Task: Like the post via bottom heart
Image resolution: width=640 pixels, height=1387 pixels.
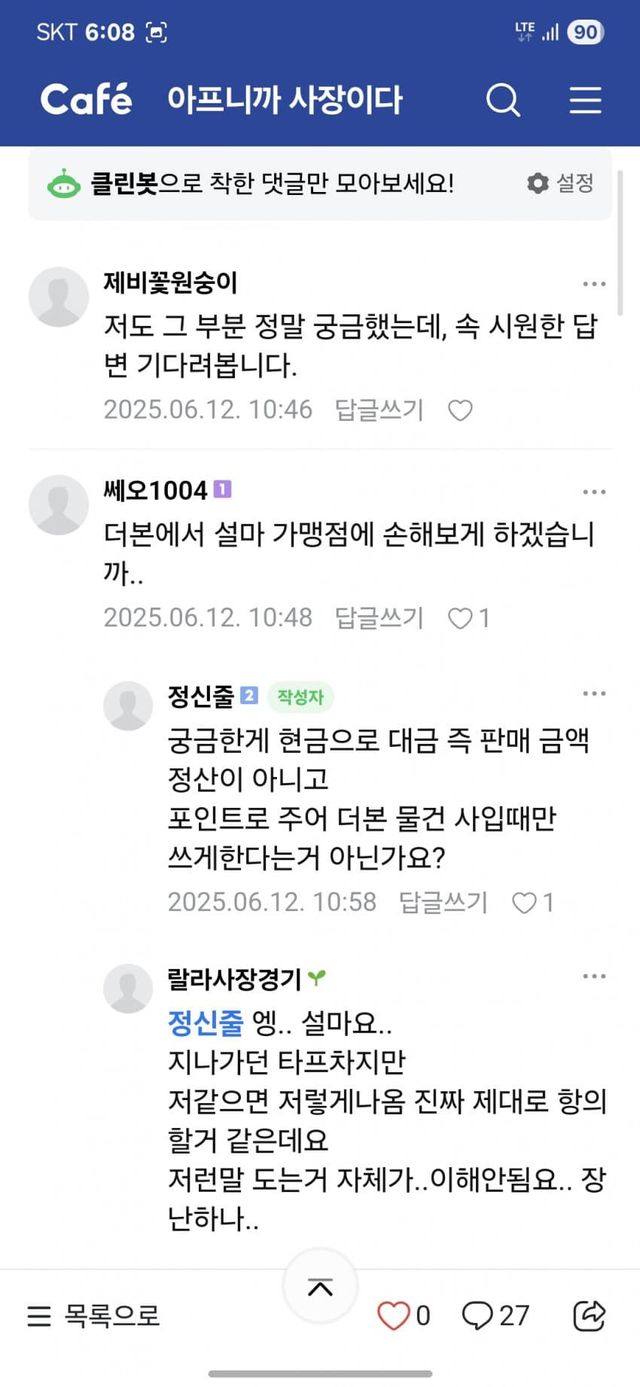Action: (x=394, y=1315)
